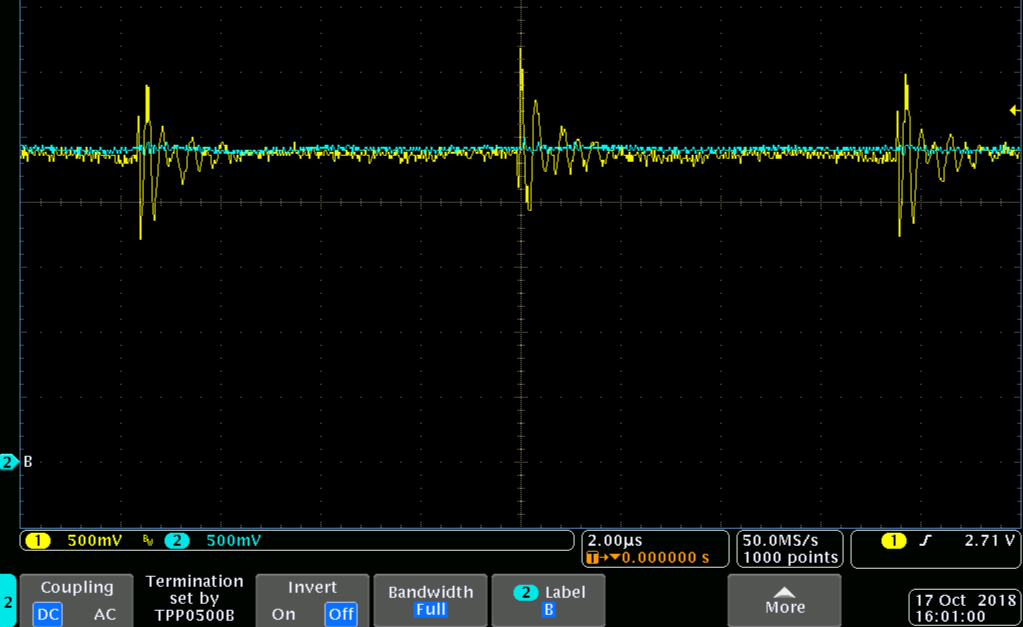Select AC coupling option

(104, 614)
